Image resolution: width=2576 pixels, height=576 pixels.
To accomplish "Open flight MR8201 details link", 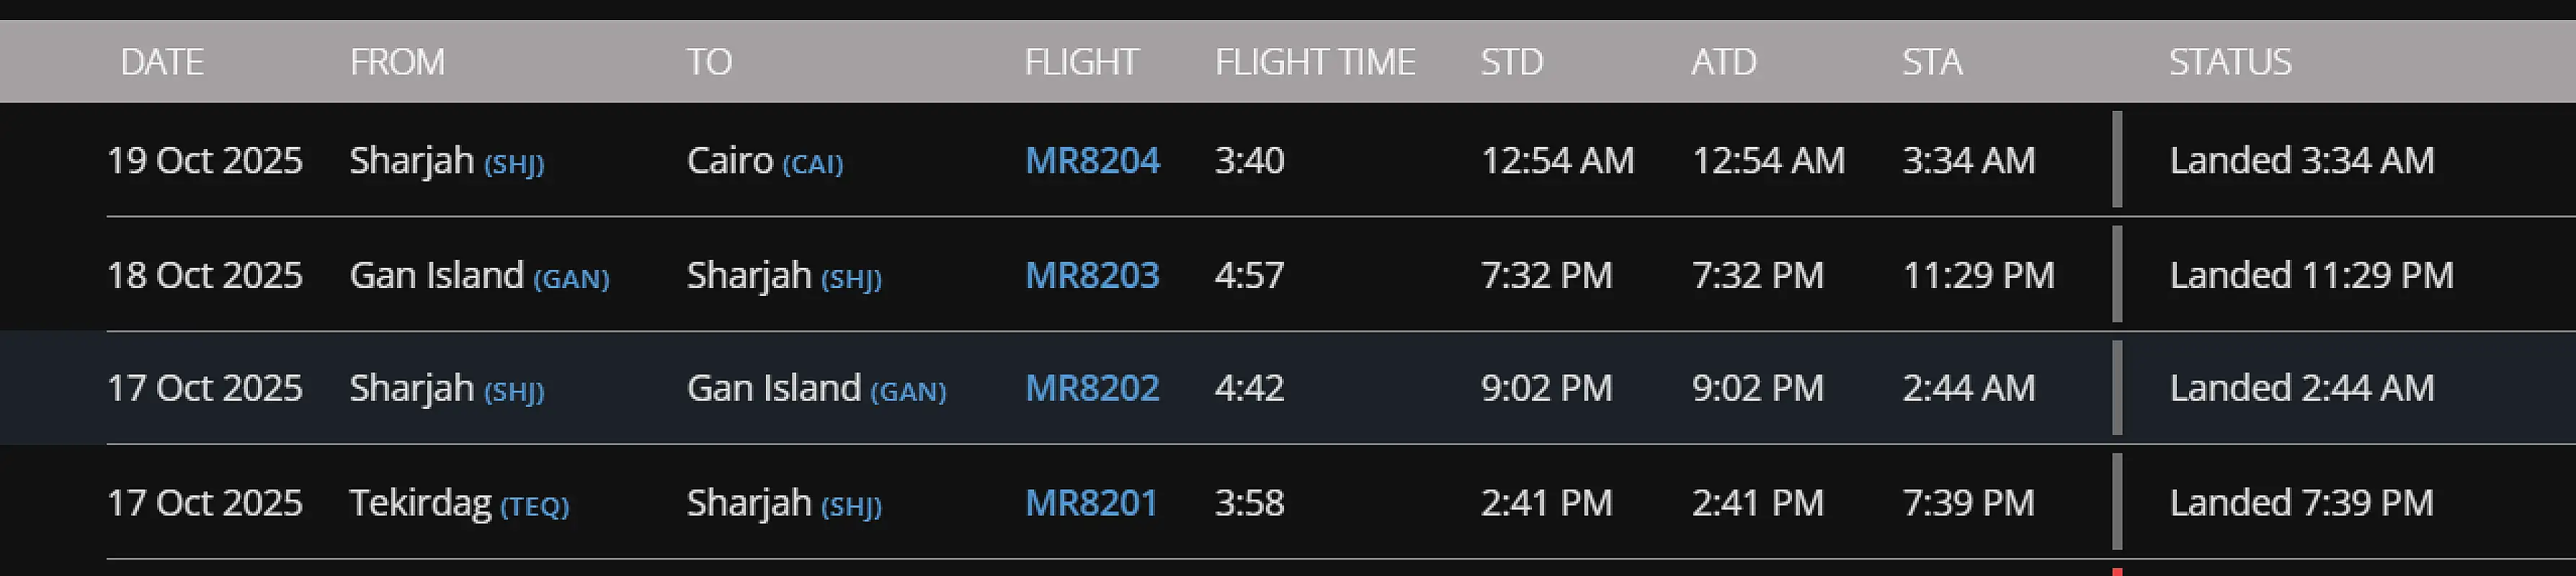I will point(1091,503).
